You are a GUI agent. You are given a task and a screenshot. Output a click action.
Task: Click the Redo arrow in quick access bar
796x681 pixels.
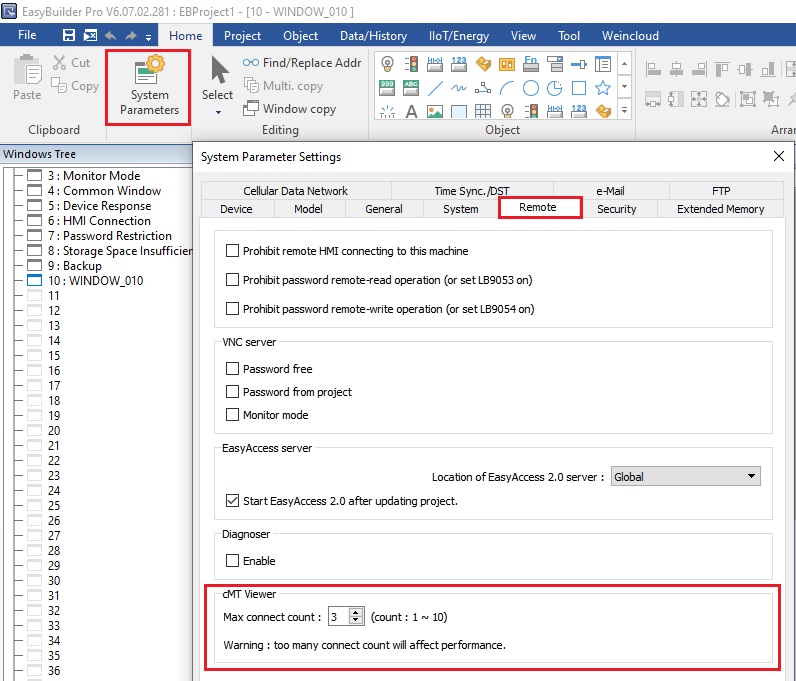pos(131,36)
